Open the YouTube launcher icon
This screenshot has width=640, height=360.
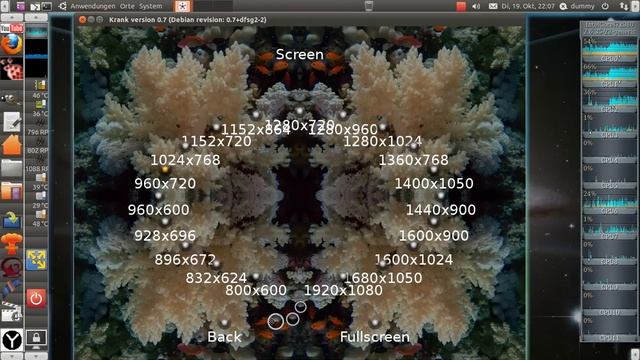tap(12, 28)
